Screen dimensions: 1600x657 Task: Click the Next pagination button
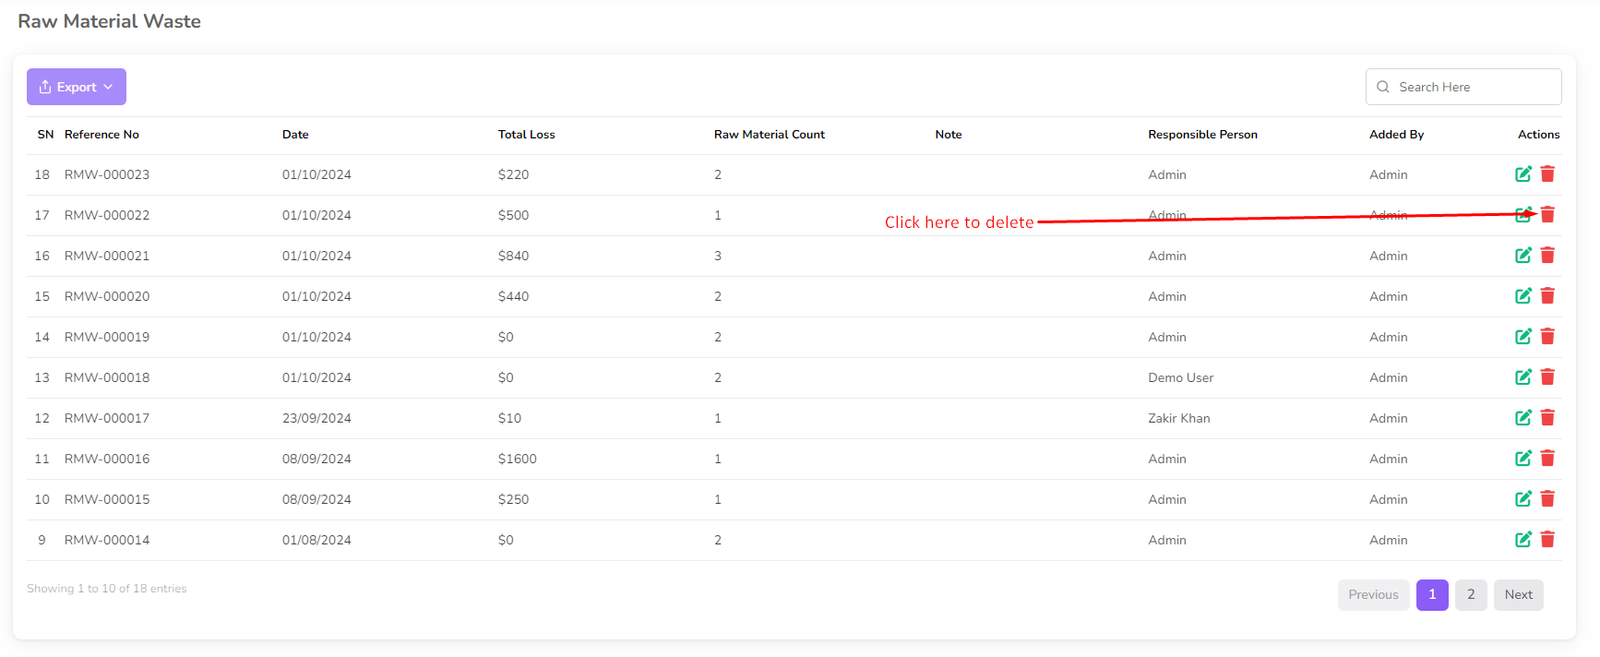[1518, 595]
